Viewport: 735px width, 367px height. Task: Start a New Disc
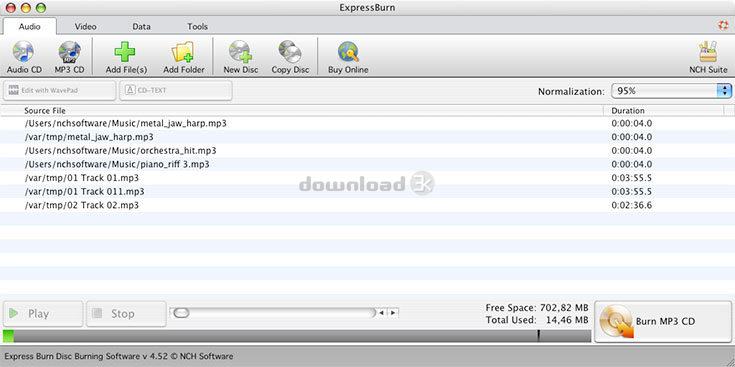(241, 52)
